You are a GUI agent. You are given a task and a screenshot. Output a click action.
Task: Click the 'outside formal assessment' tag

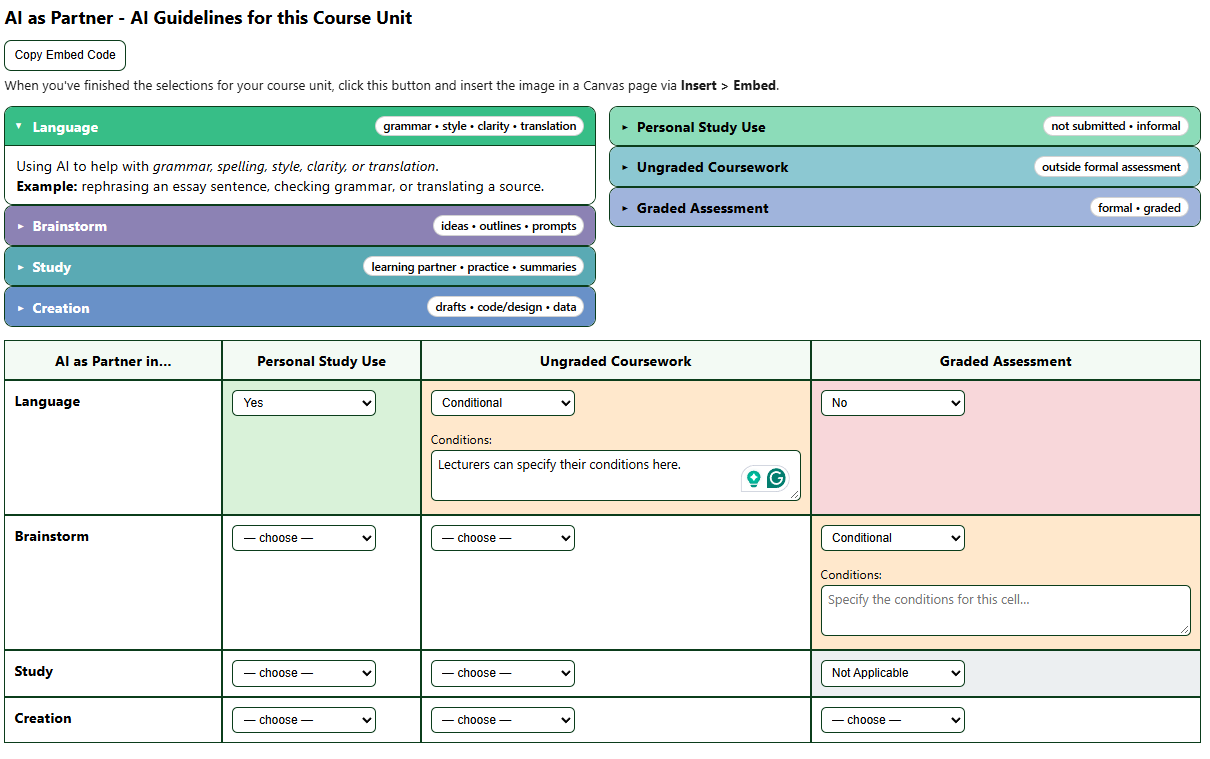coord(1111,167)
